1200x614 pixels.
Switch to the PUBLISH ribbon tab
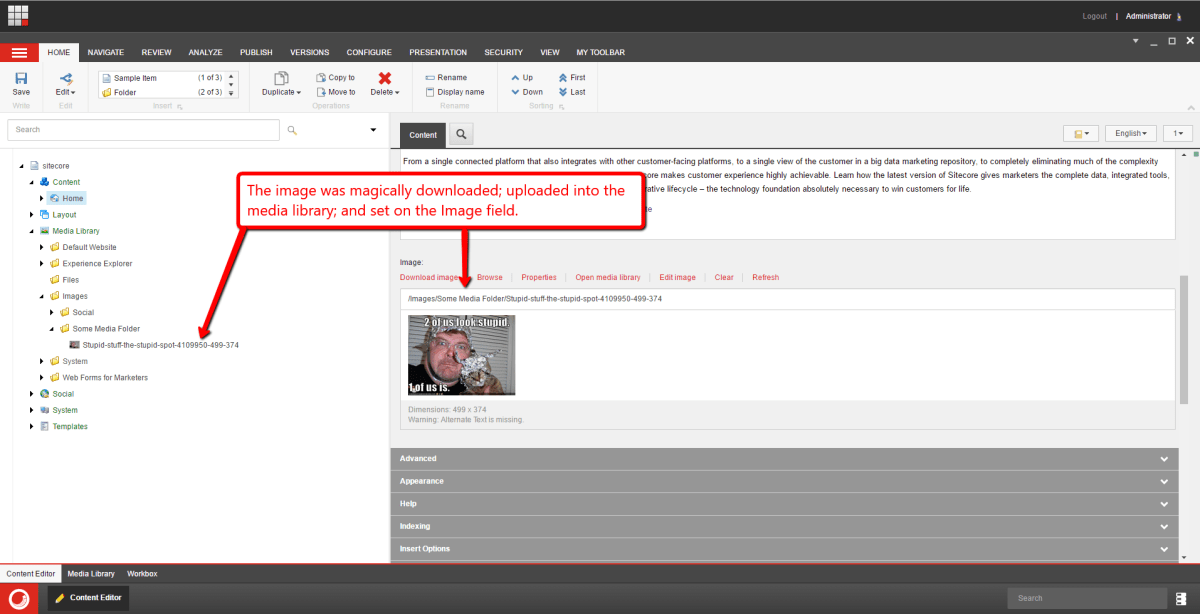point(255,52)
